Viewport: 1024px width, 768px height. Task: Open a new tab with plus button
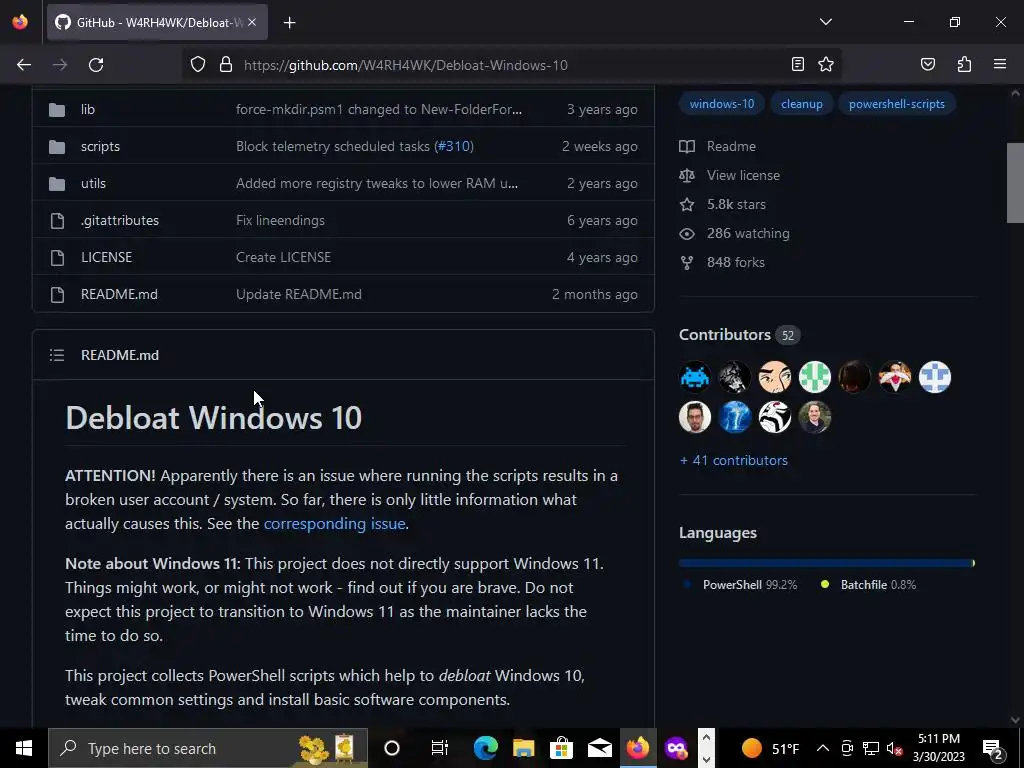(289, 23)
